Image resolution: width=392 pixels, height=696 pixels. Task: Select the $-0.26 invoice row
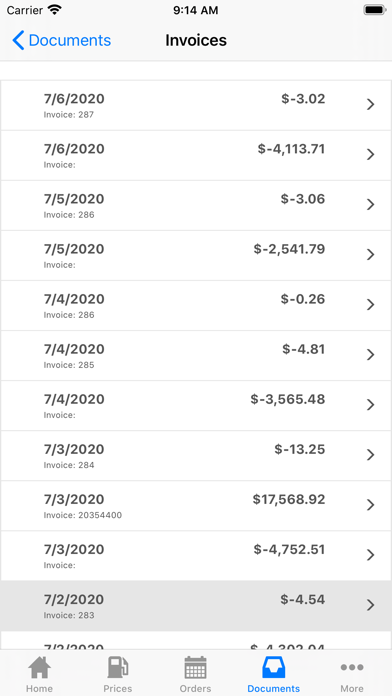(x=196, y=305)
